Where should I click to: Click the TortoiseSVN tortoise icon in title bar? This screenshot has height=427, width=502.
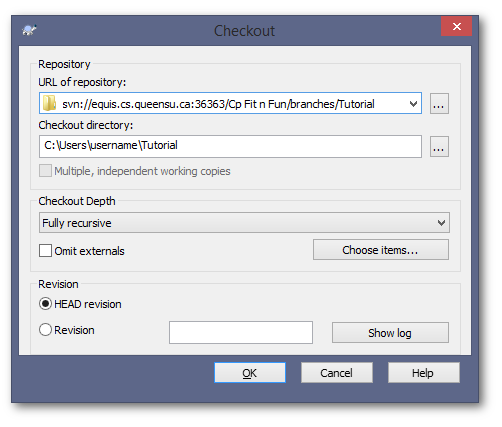[x=29, y=30]
